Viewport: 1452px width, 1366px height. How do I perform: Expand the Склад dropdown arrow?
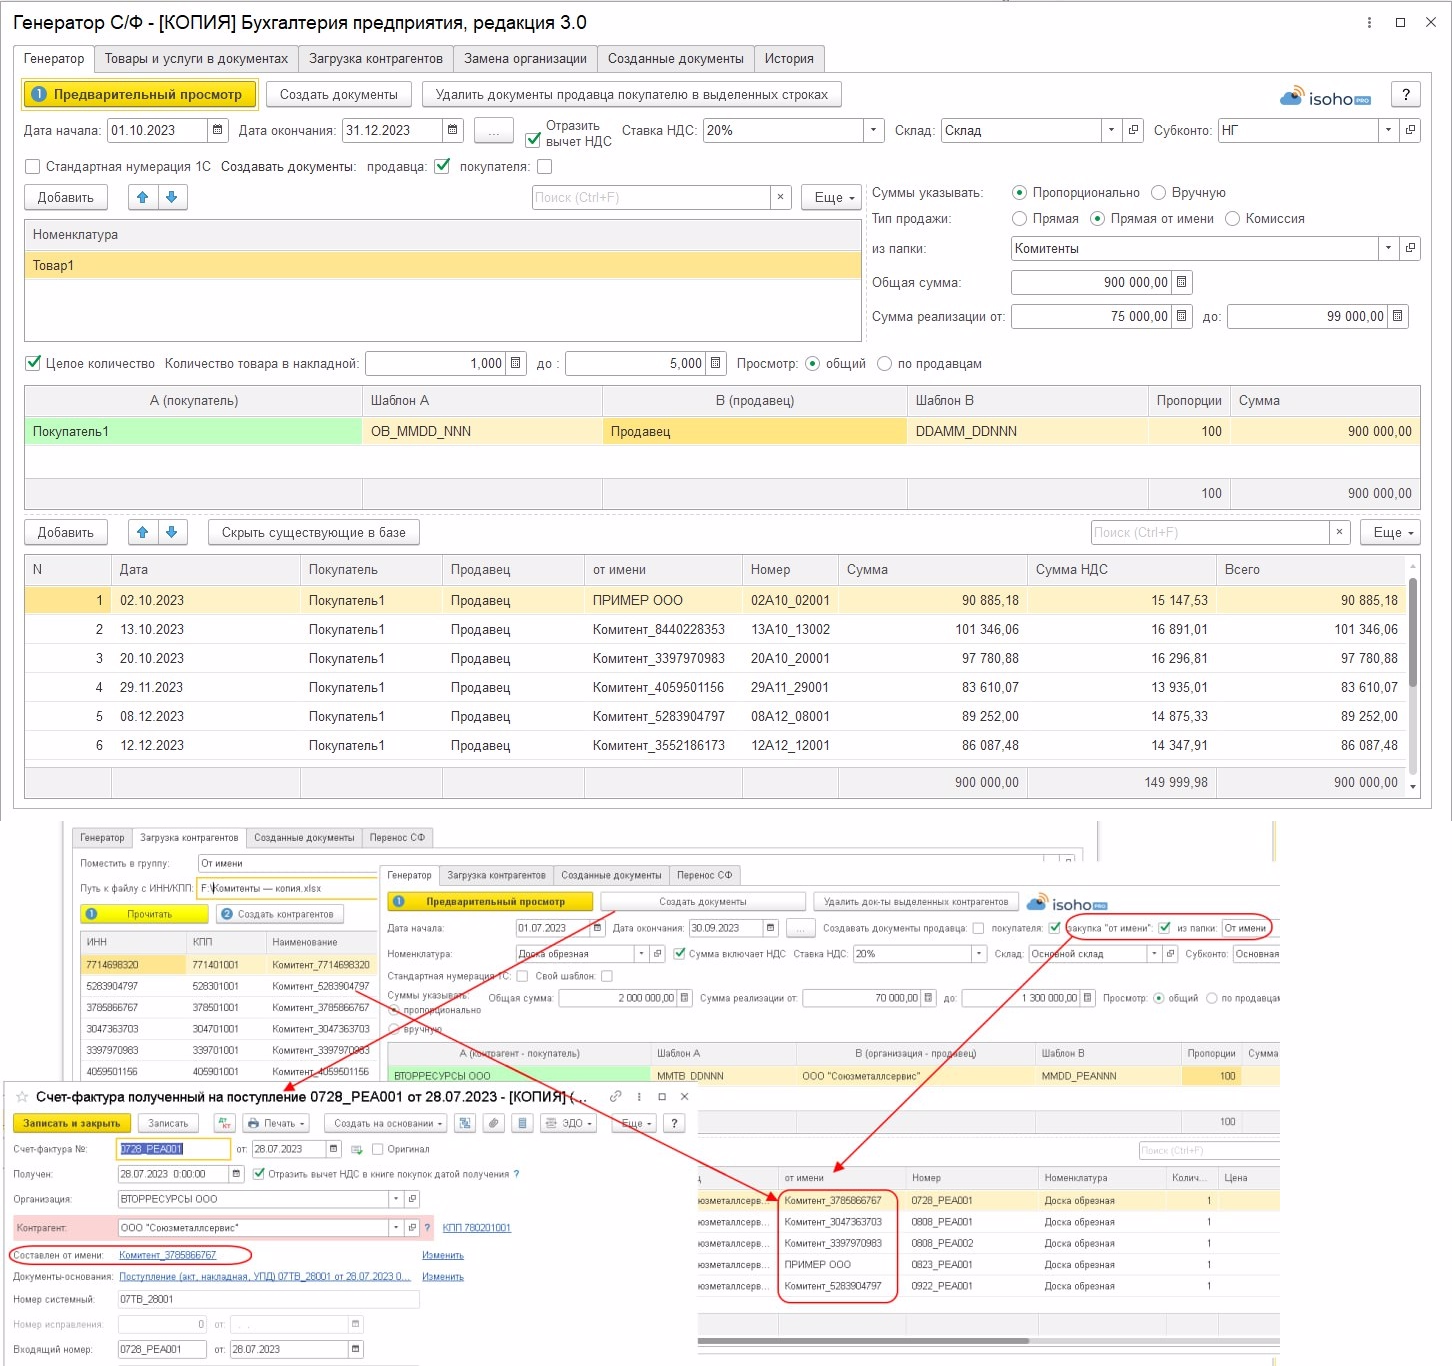(1111, 130)
